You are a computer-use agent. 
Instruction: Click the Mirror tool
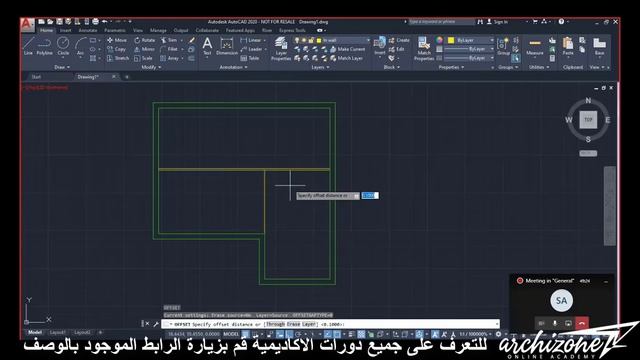coord(144,49)
